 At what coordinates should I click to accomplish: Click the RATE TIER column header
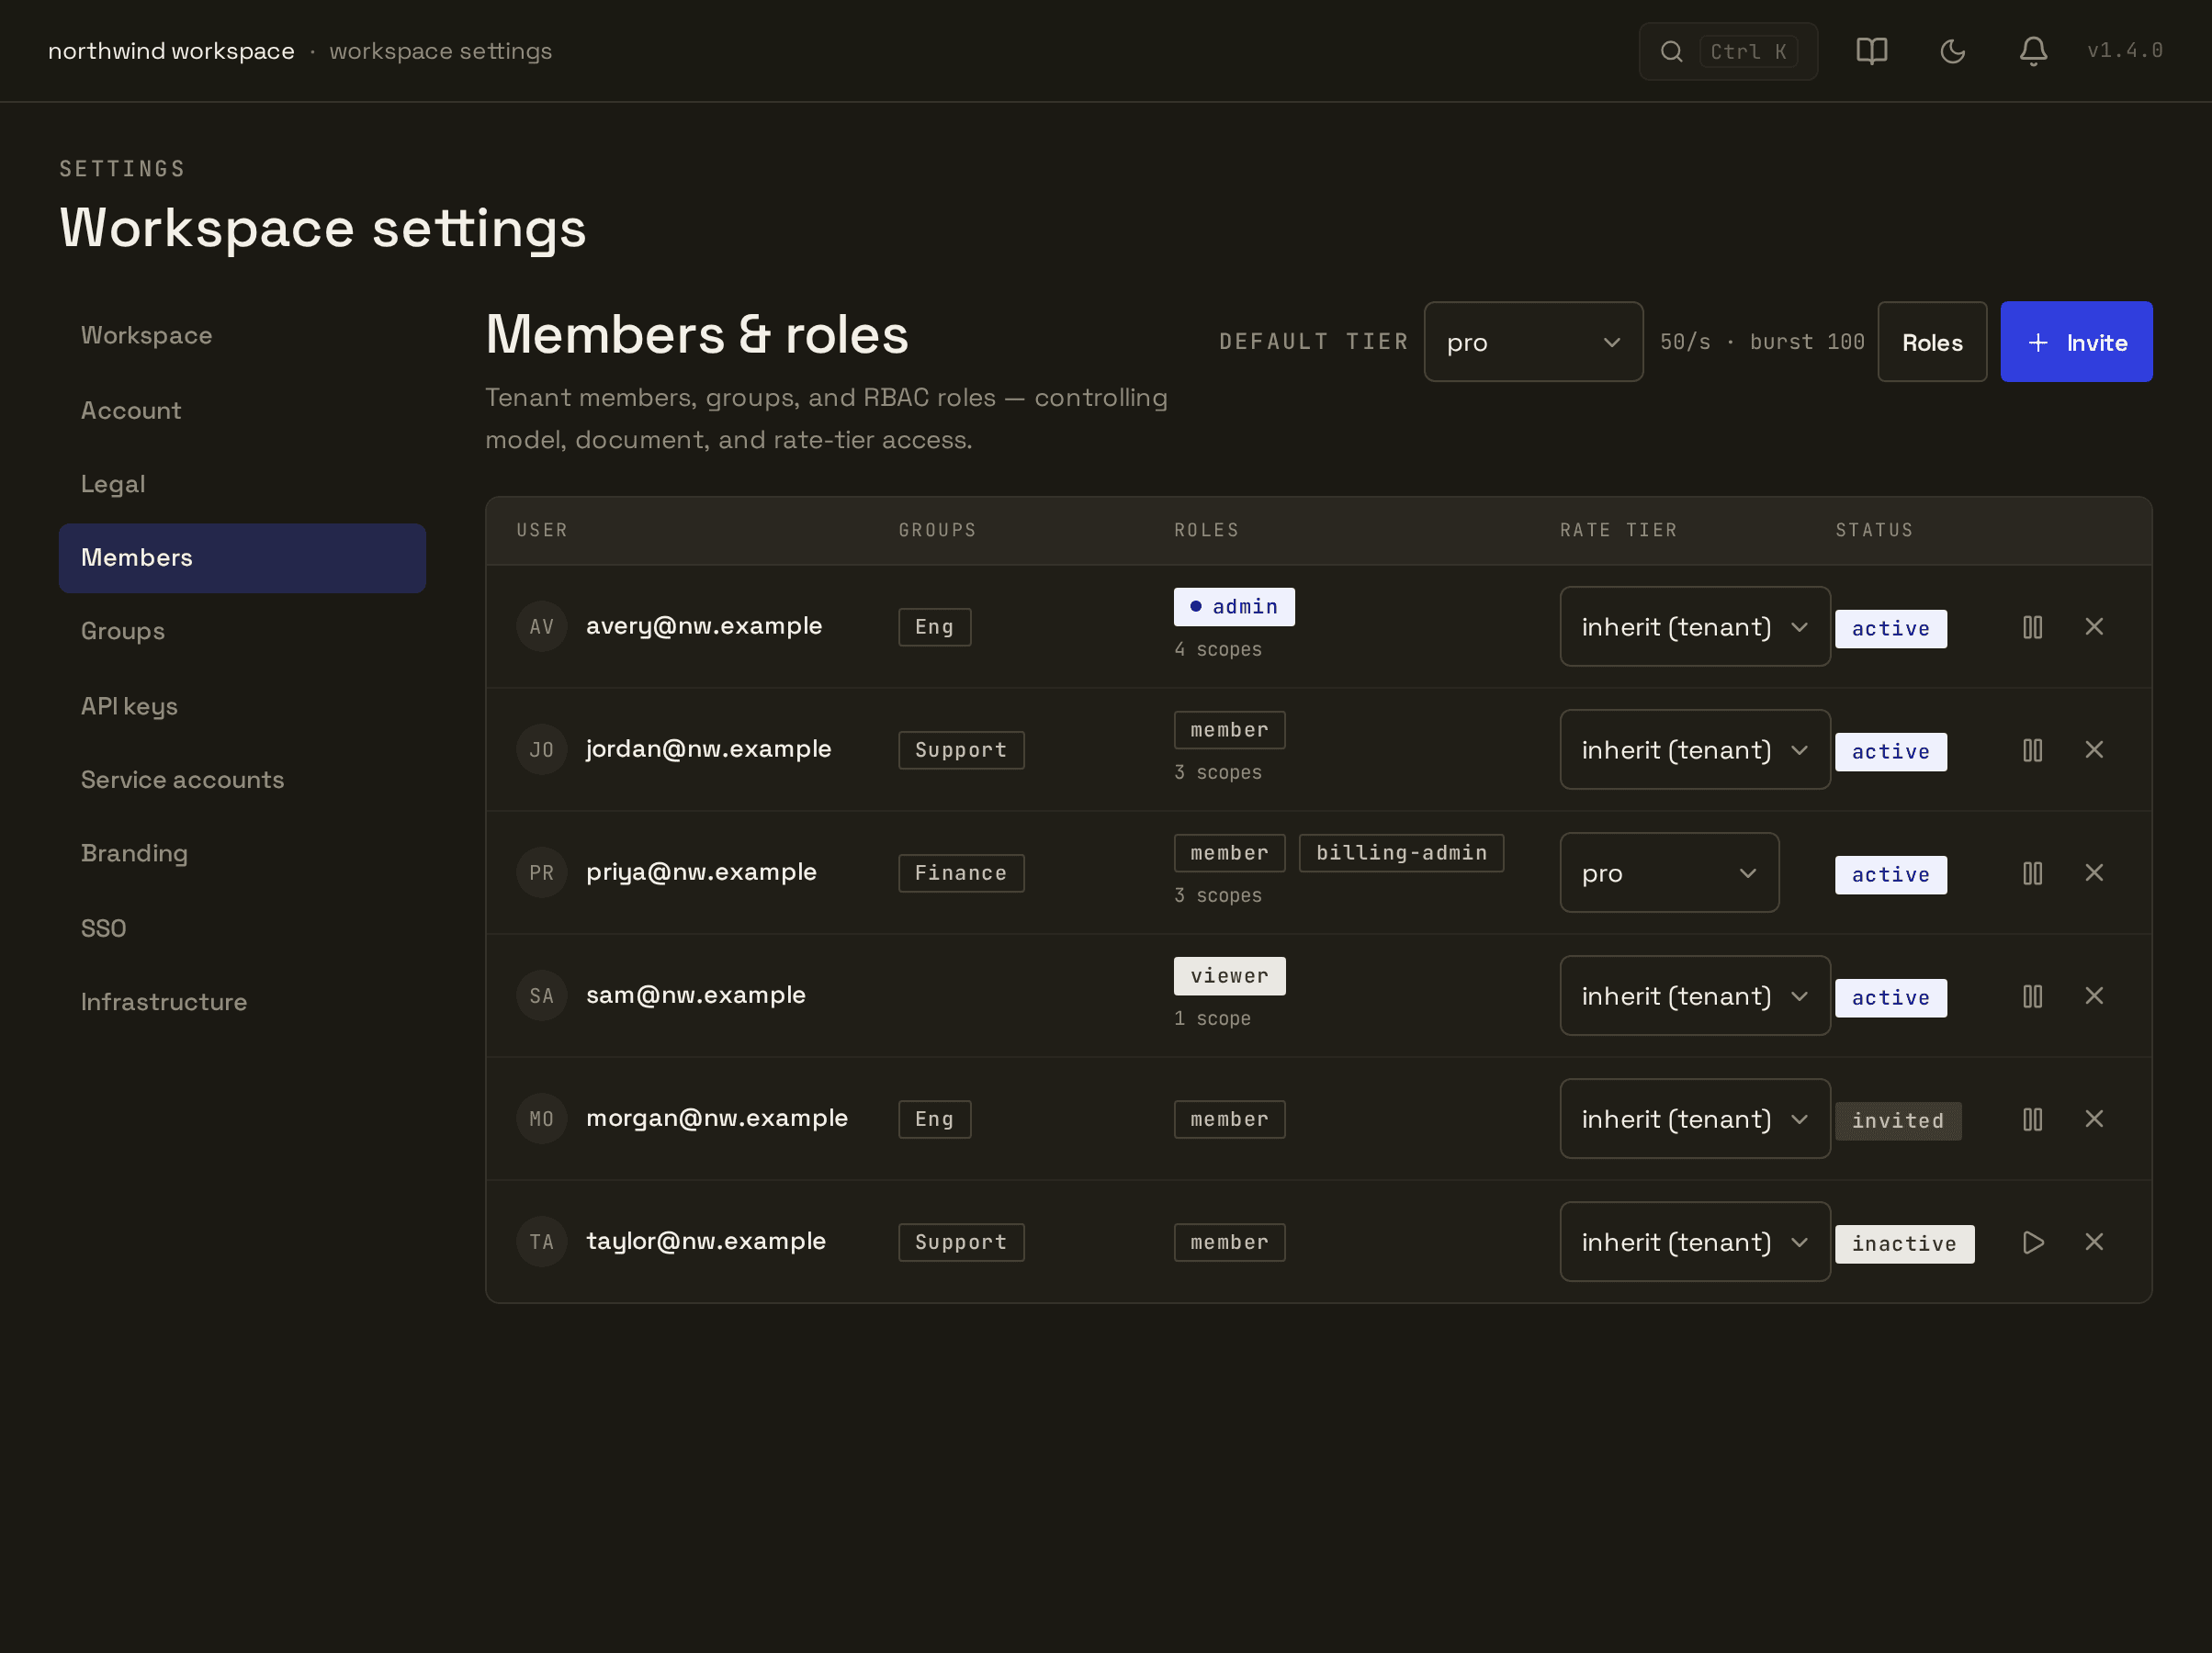tap(1619, 530)
